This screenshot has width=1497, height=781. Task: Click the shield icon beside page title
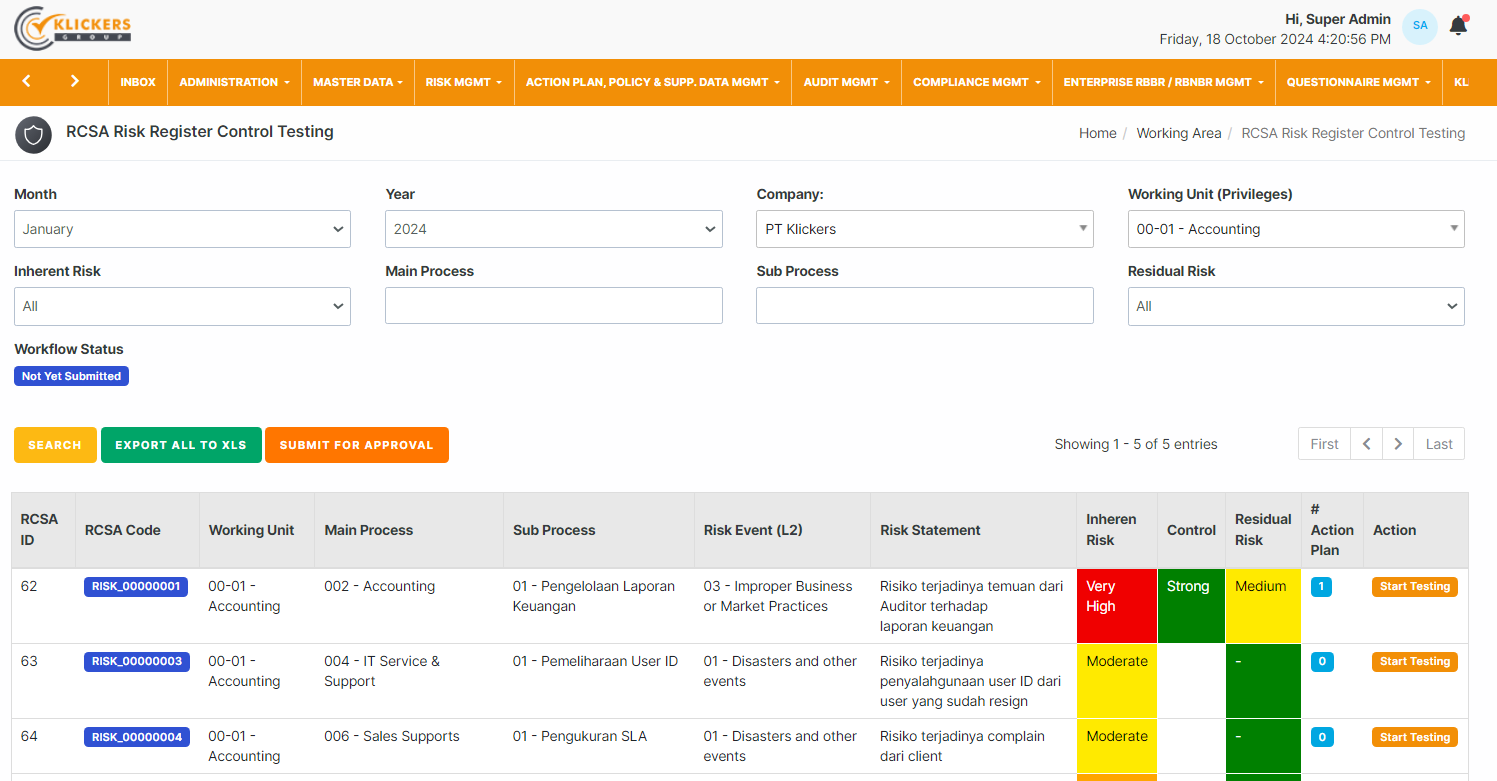[33, 135]
